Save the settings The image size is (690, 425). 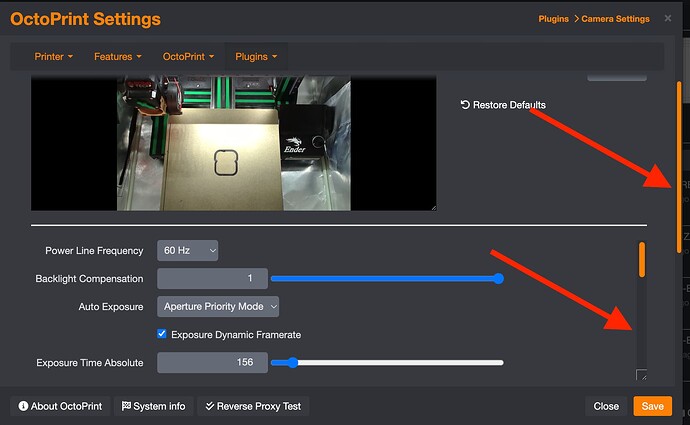pyautogui.click(x=653, y=406)
